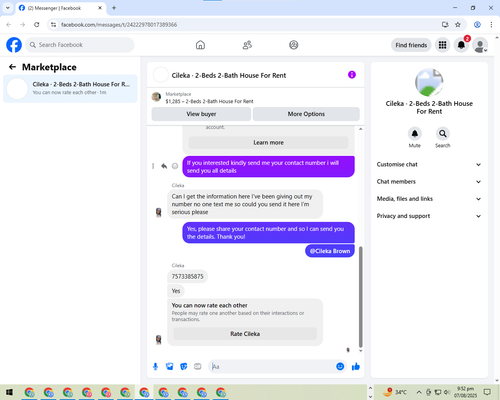Screen dimensions: 500x400
Task: Click Rate Cileka button
Action: (245, 334)
